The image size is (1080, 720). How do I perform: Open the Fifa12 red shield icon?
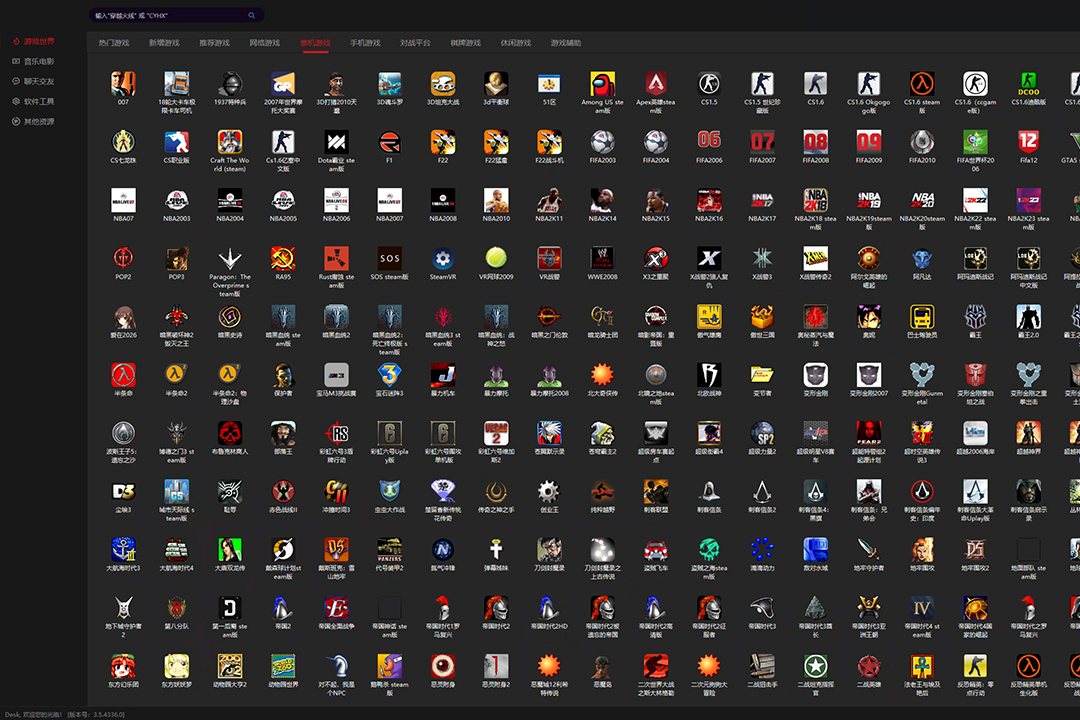pos(1028,143)
